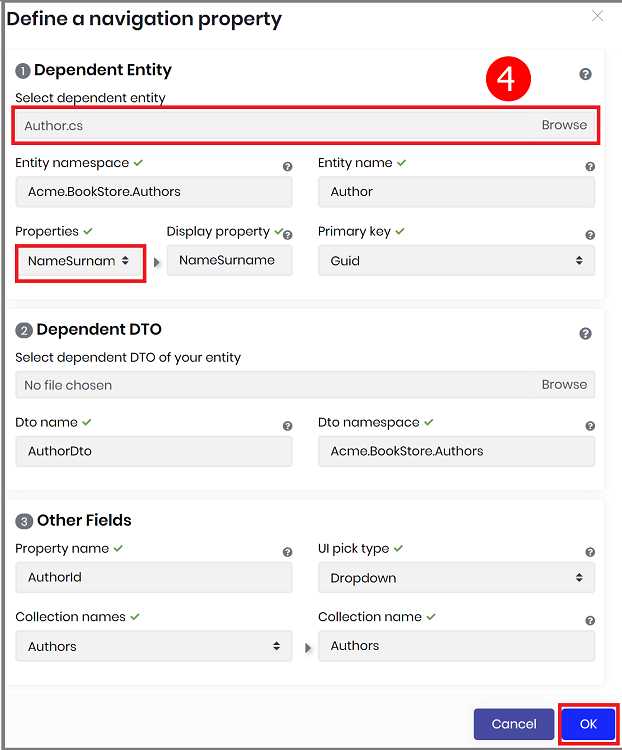Close the dialog with the X icon
Image resolution: width=622 pixels, height=750 pixels.
pos(598,16)
